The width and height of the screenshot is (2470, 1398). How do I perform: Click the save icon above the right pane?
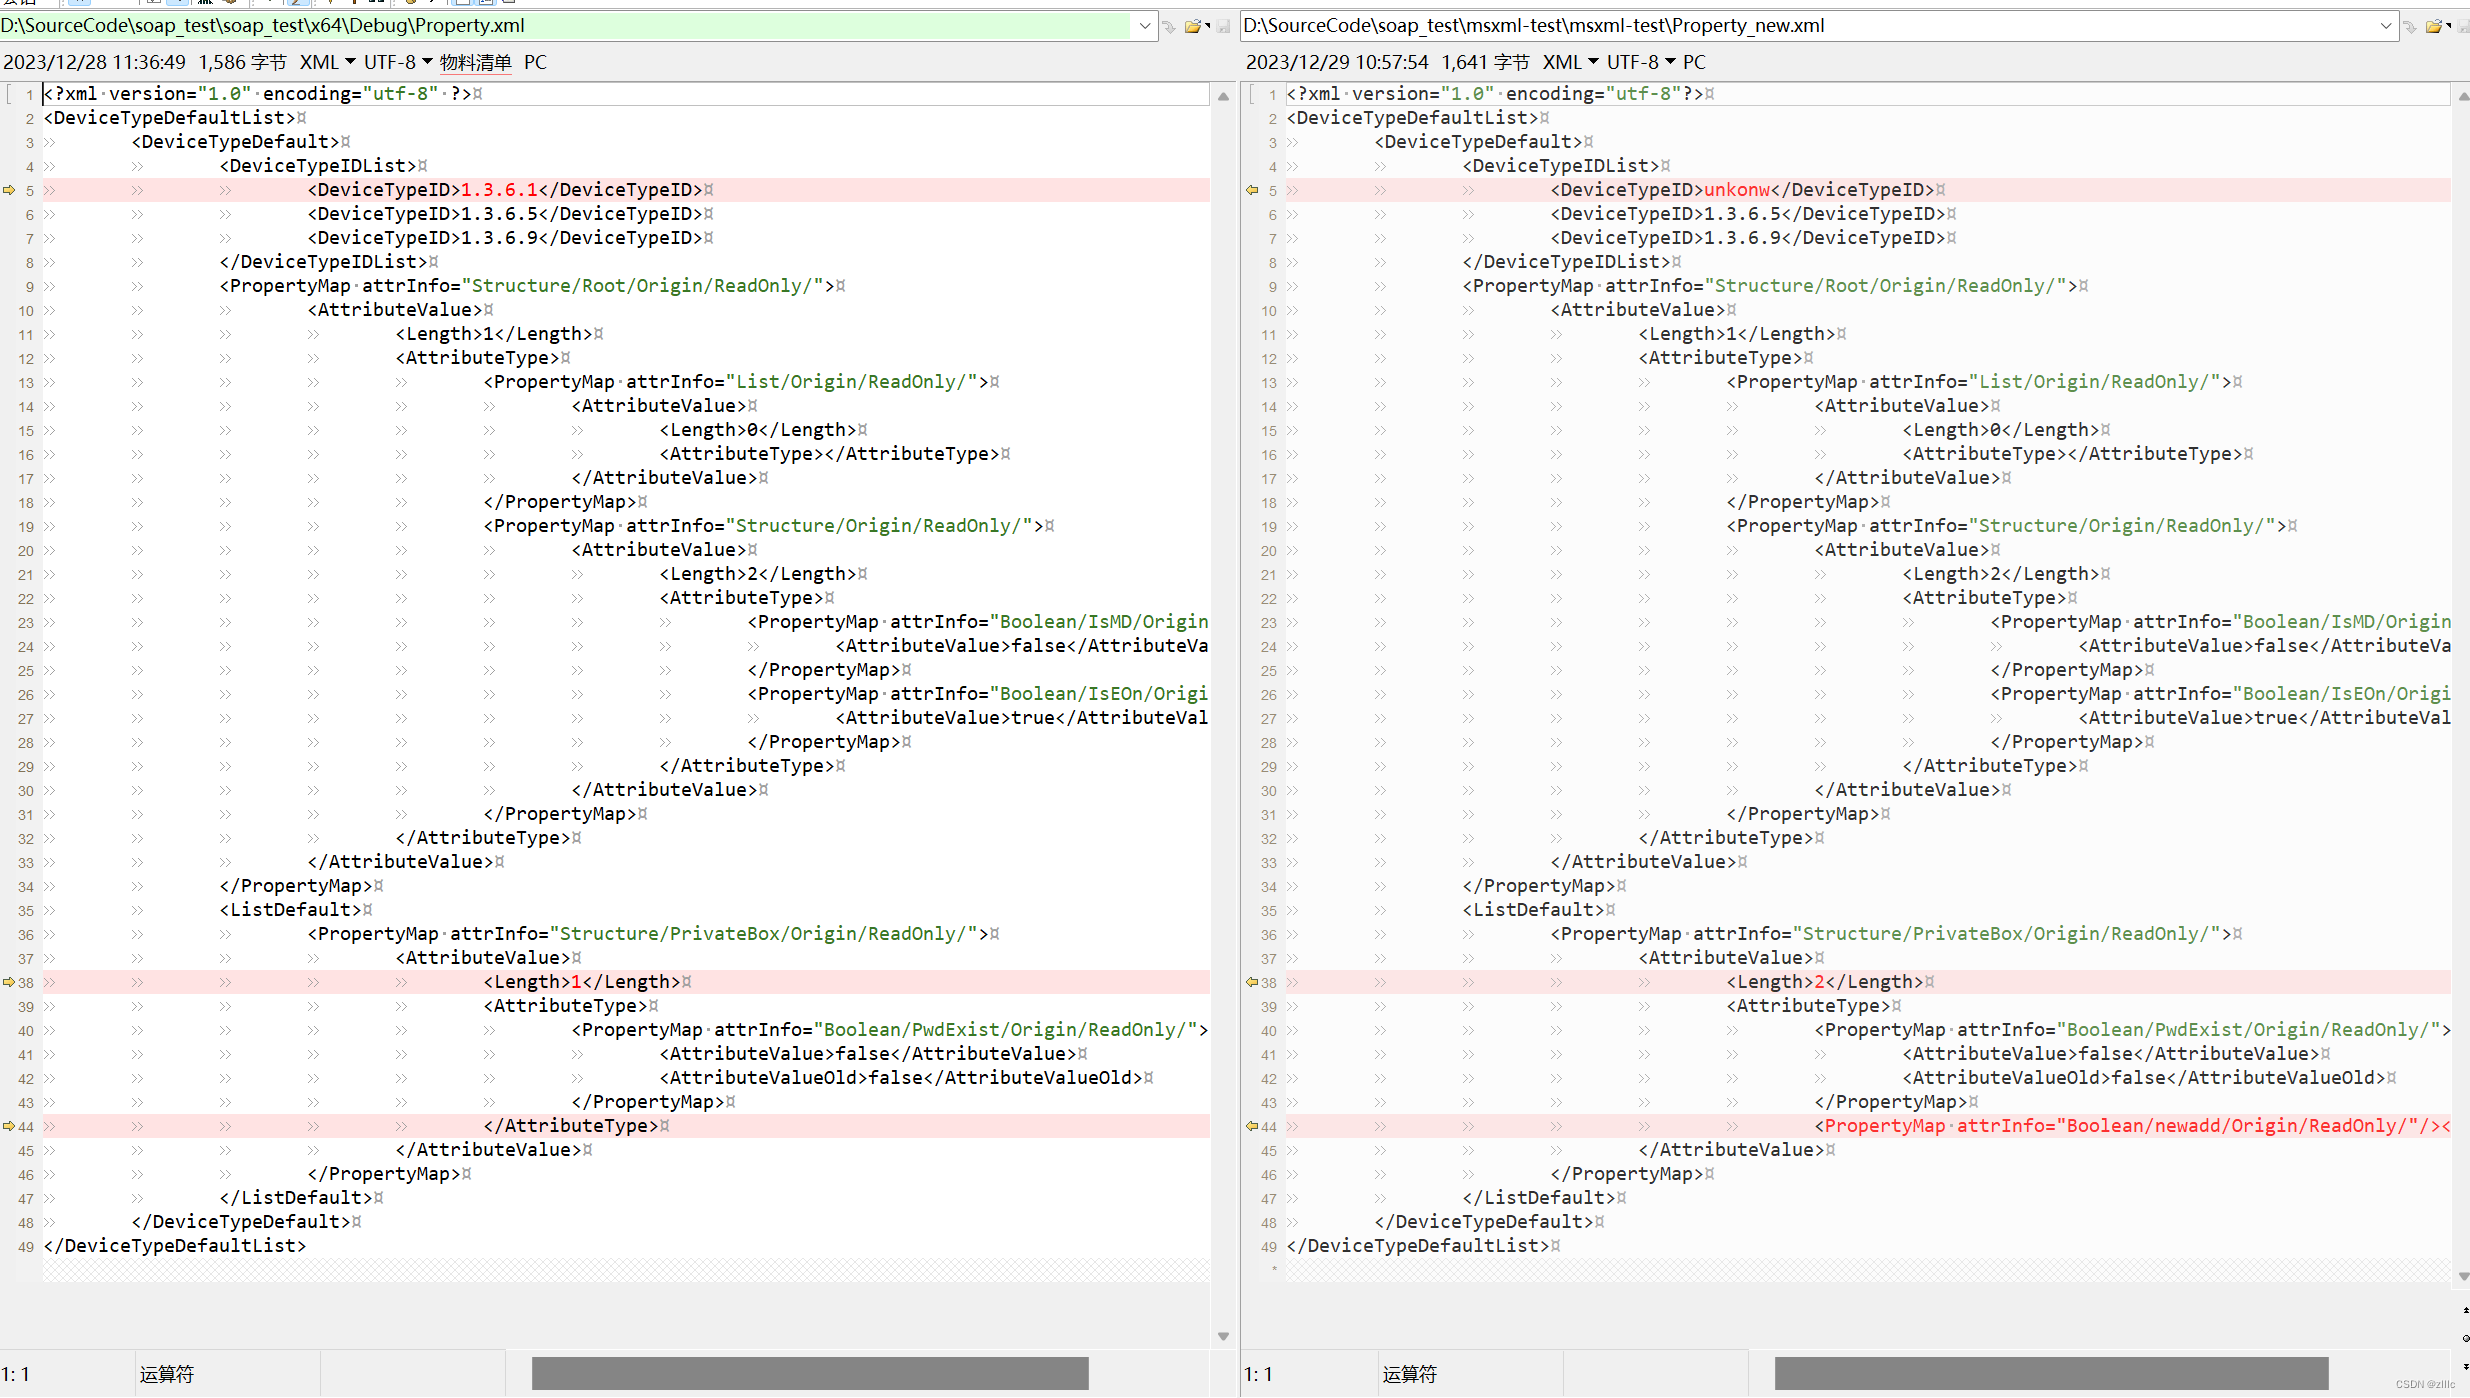pyautogui.click(x=2463, y=26)
